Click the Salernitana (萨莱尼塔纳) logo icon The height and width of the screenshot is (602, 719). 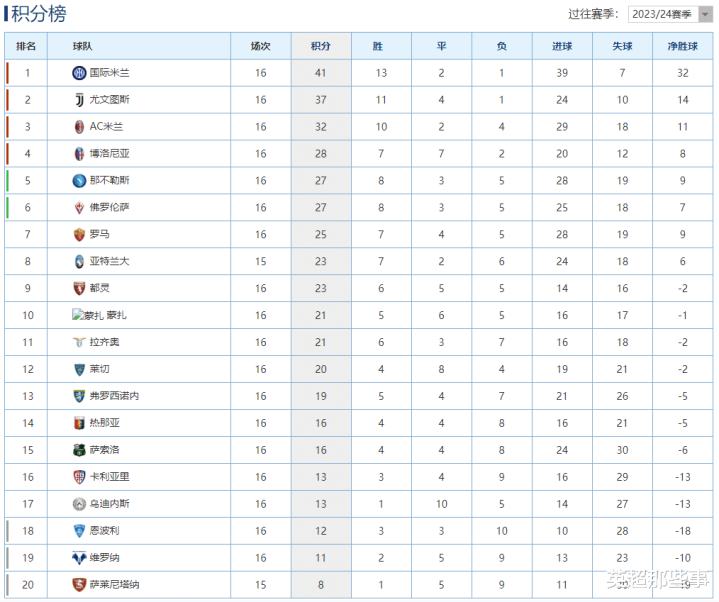click(79, 585)
